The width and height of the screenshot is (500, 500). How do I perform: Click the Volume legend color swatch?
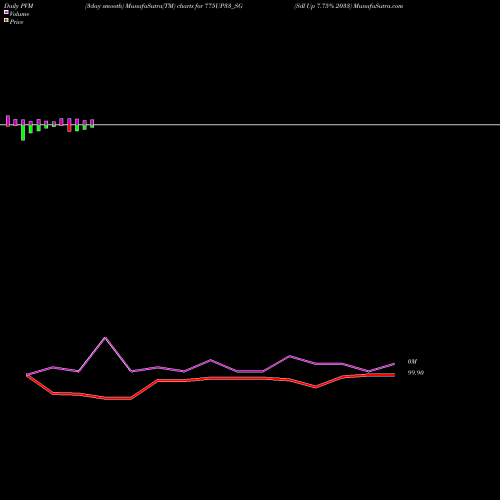click(6, 12)
